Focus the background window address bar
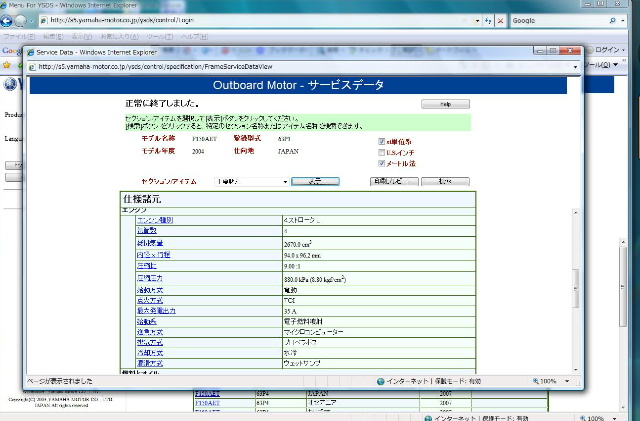Viewport: 640px width, 421px height. pos(256,20)
